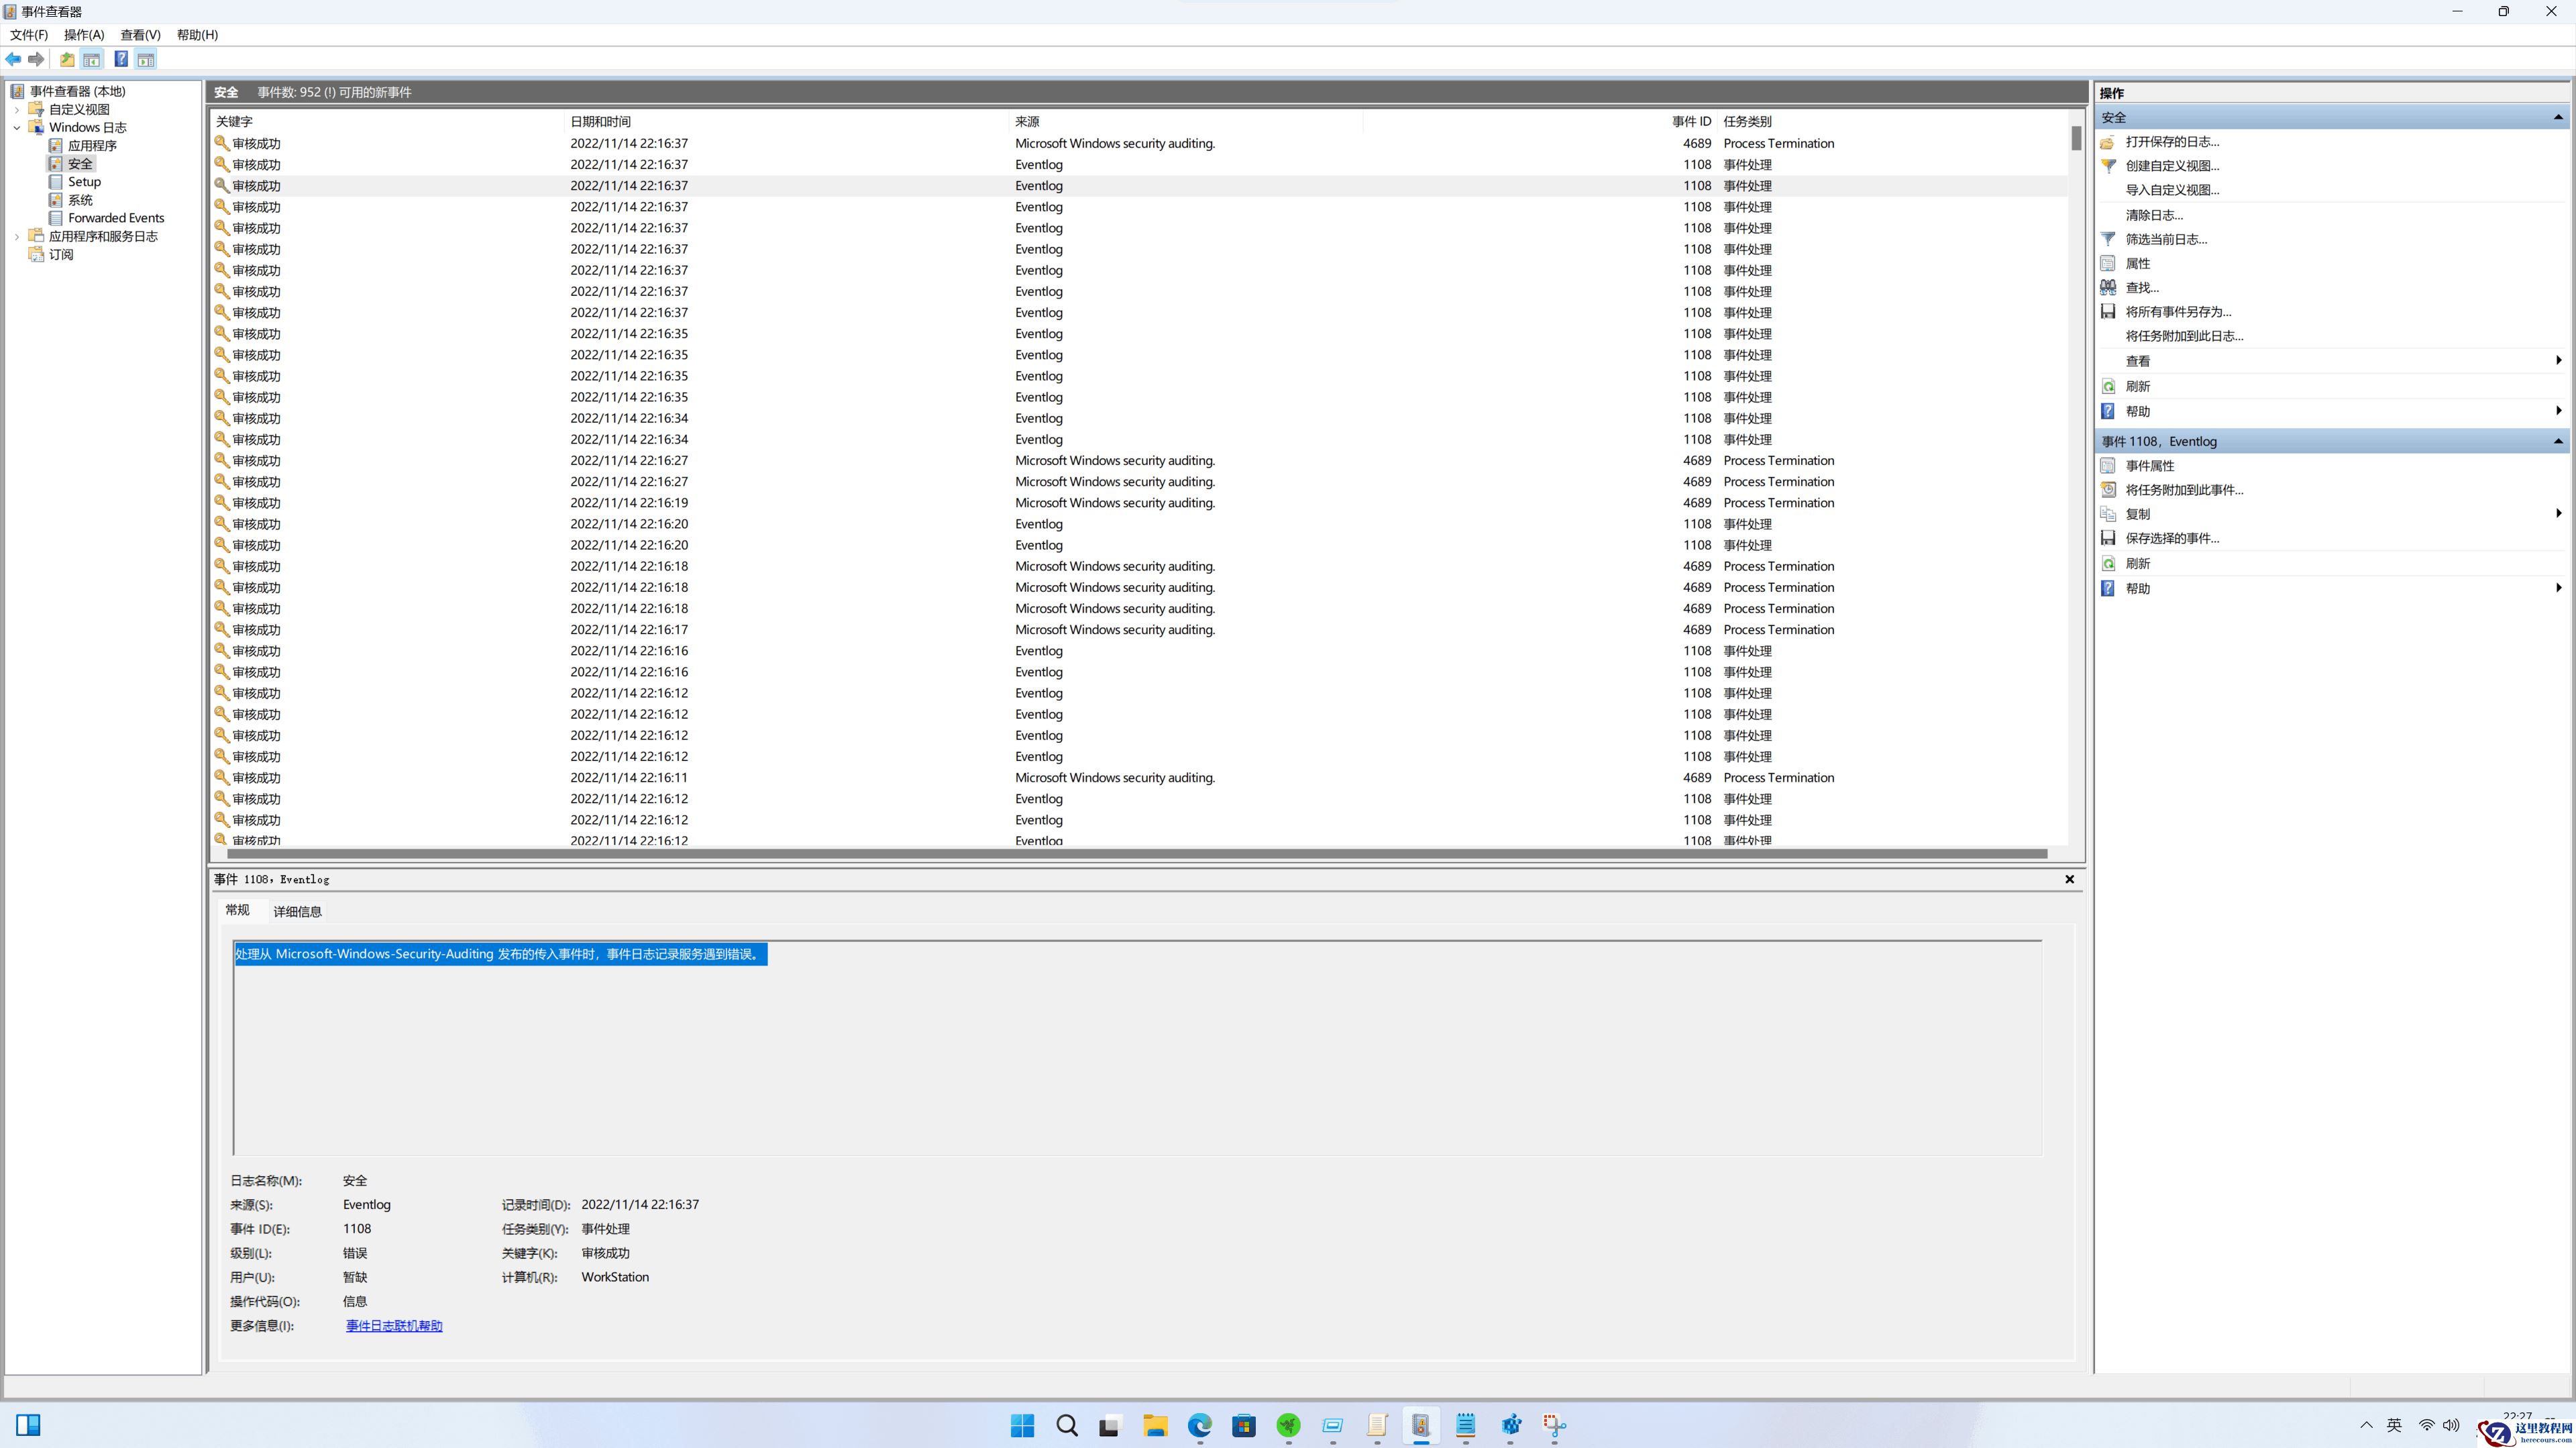Click the Find binoculars icon
Image resolution: width=2576 pixels, height=1448 pixels.
pos(2108,287)
